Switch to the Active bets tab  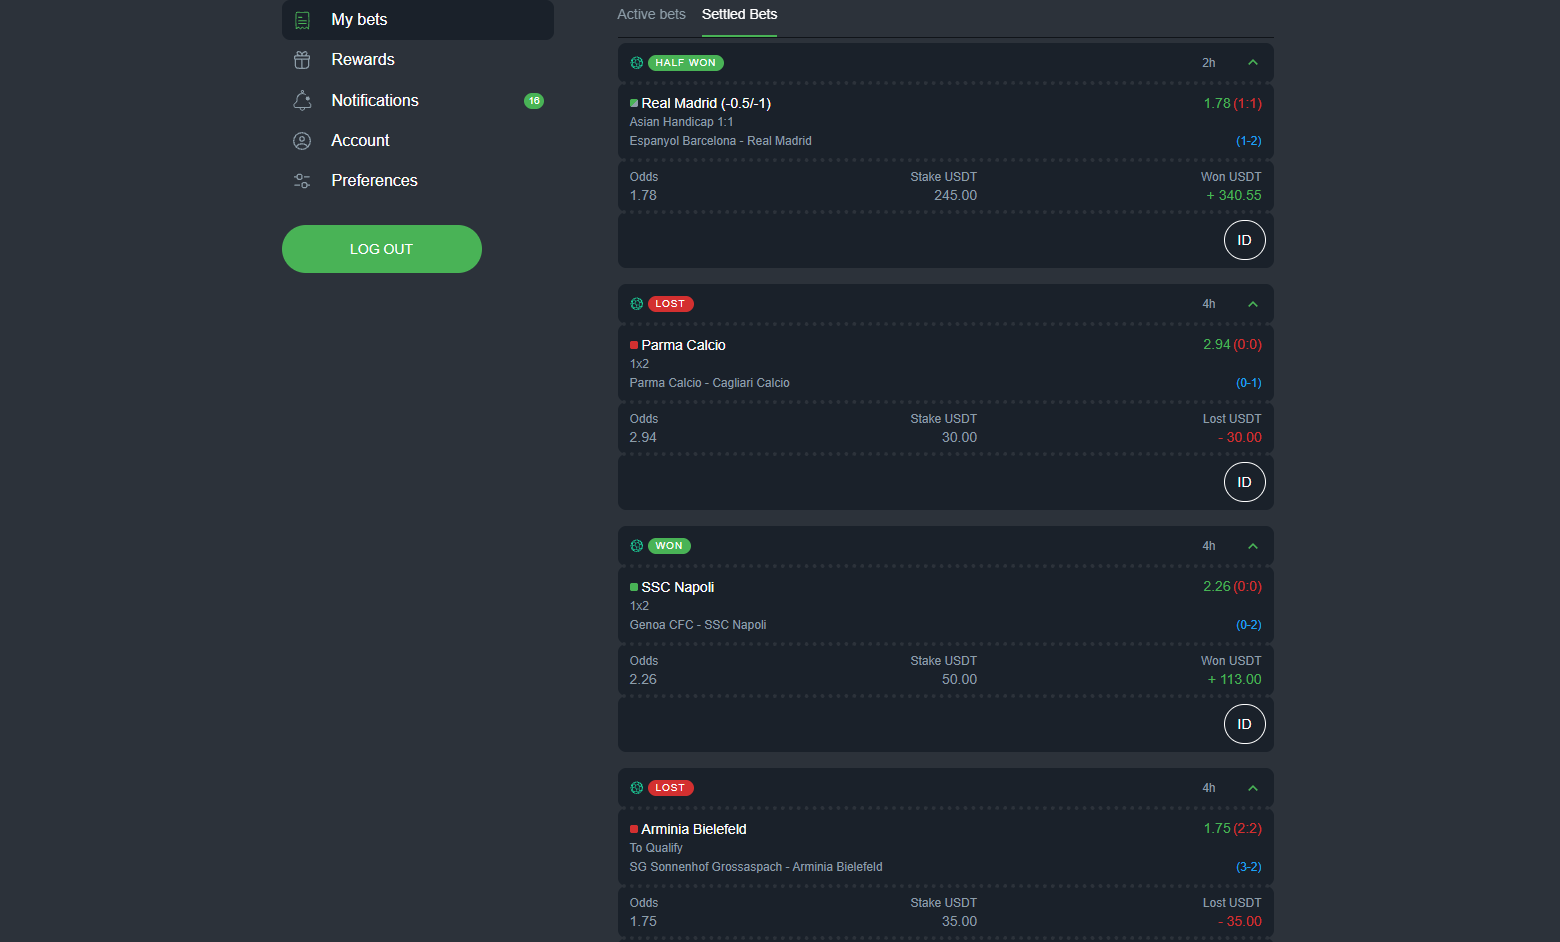(651, 14)
